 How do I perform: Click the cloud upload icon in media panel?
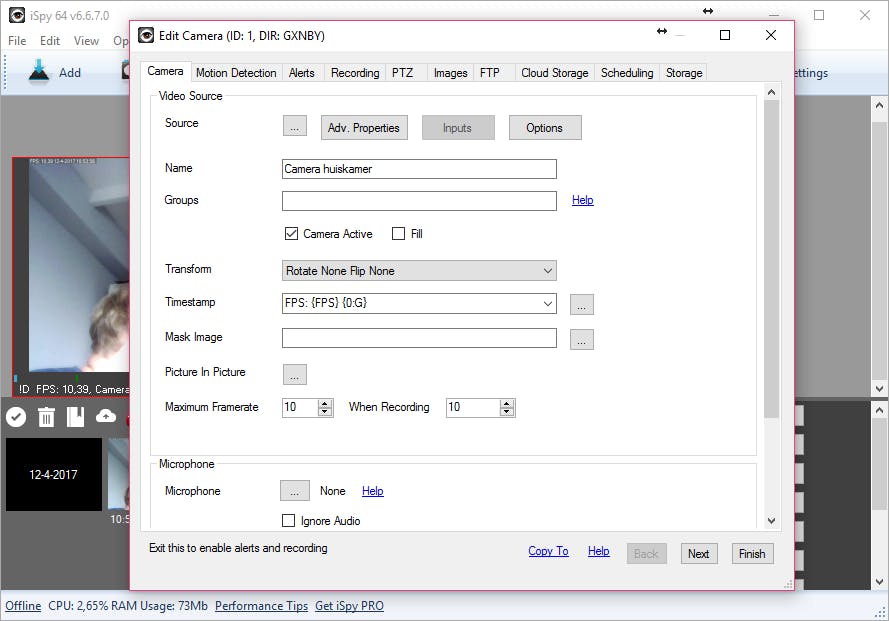pyautogui.click(x=105, y=416)
